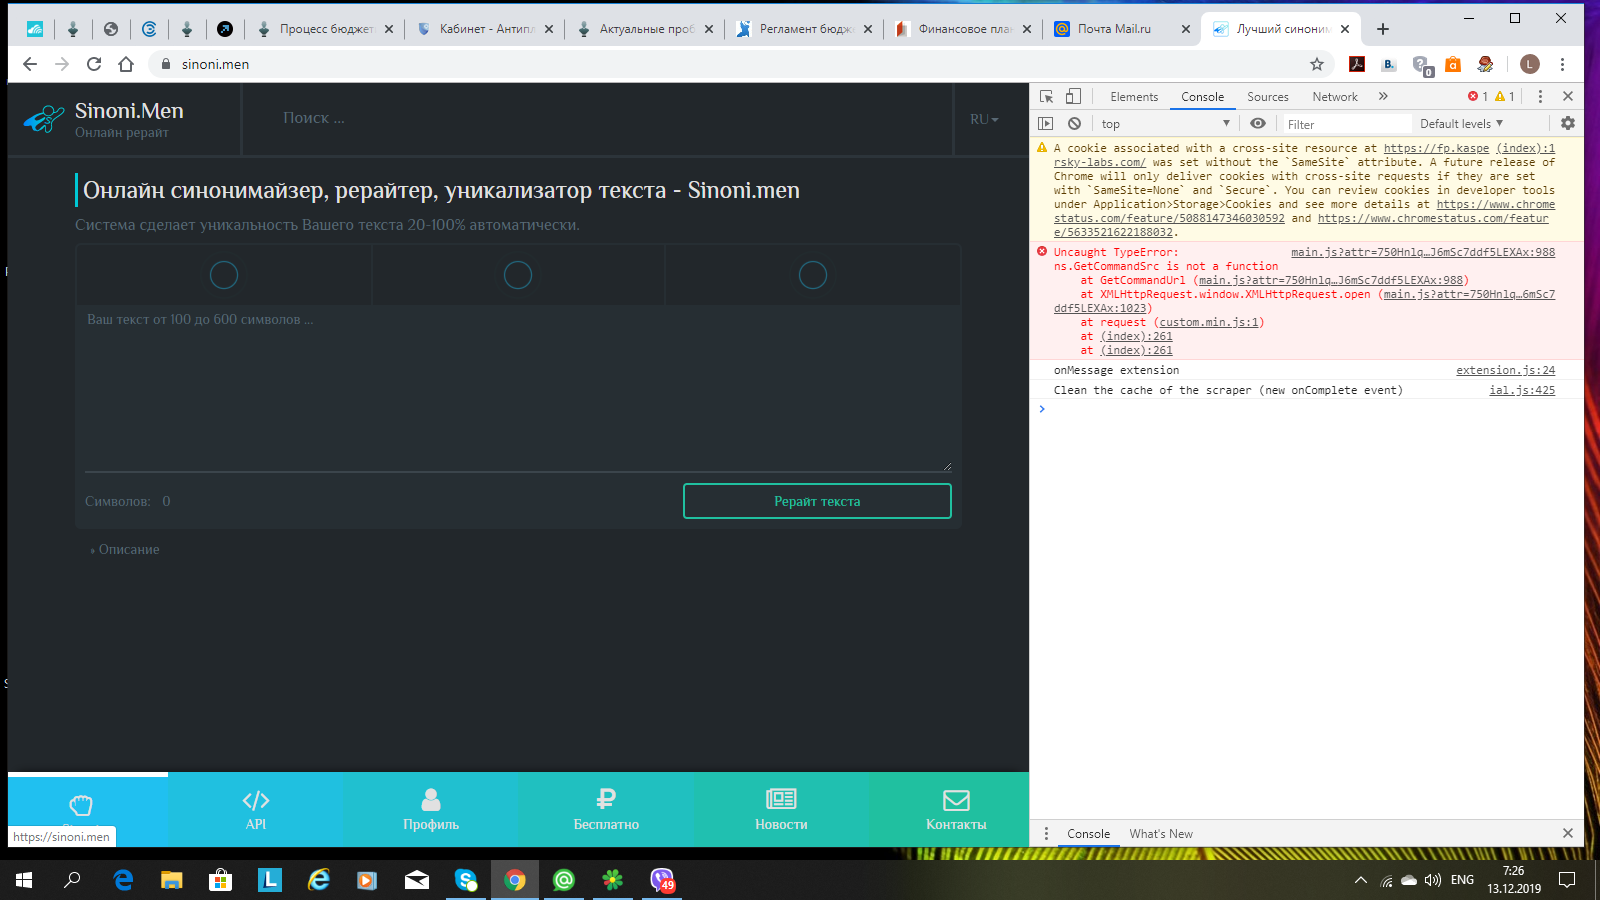Bookmark this page with star icon
Image resolution: width=1600 pixels, height=900 pixels.
1317,64
